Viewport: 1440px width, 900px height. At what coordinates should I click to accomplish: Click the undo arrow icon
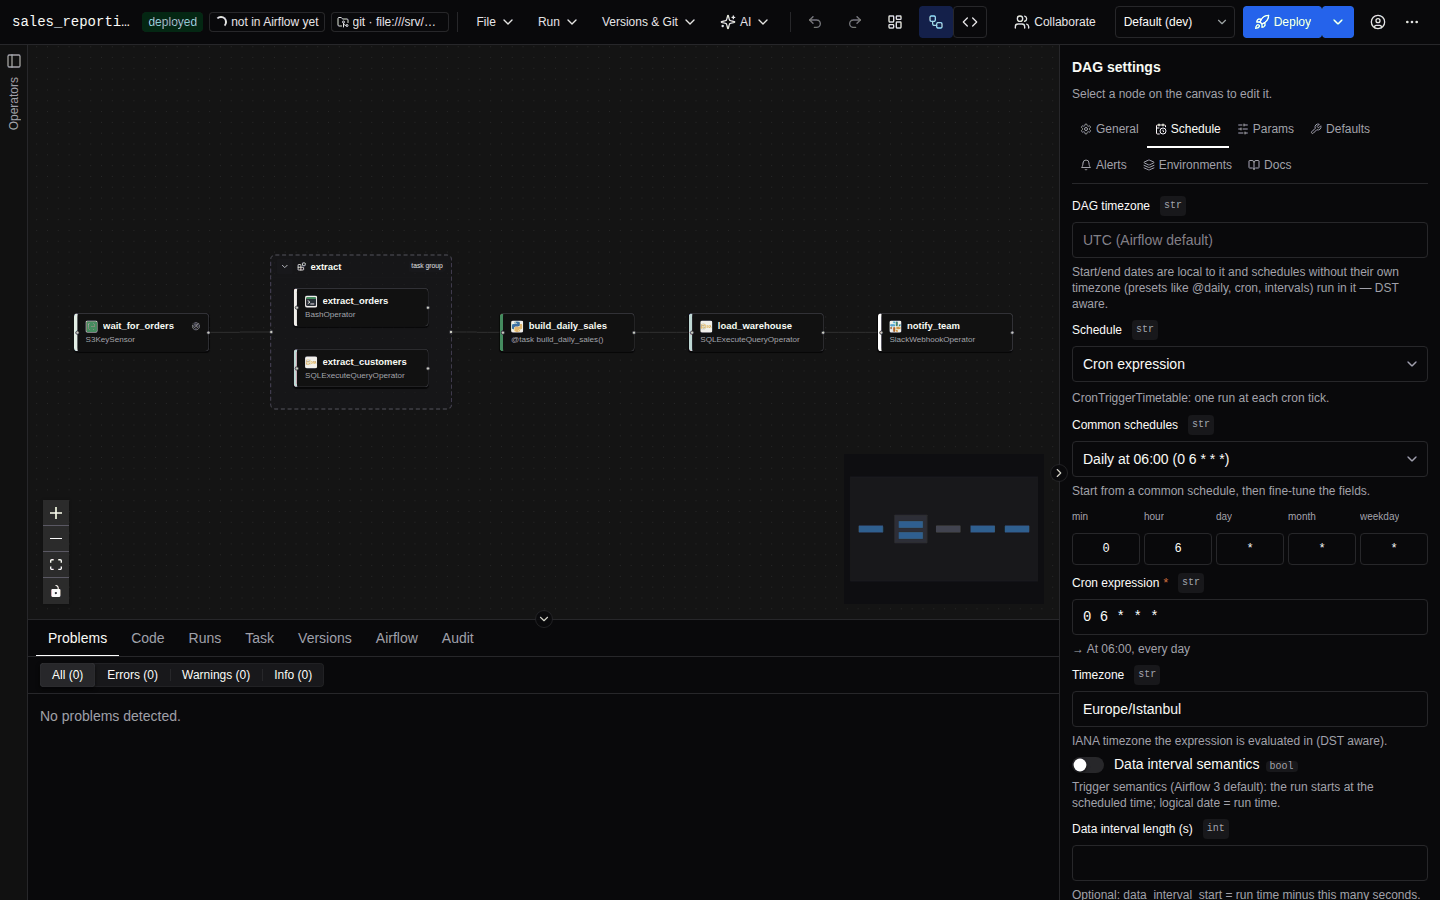click(x=815, y=22)
